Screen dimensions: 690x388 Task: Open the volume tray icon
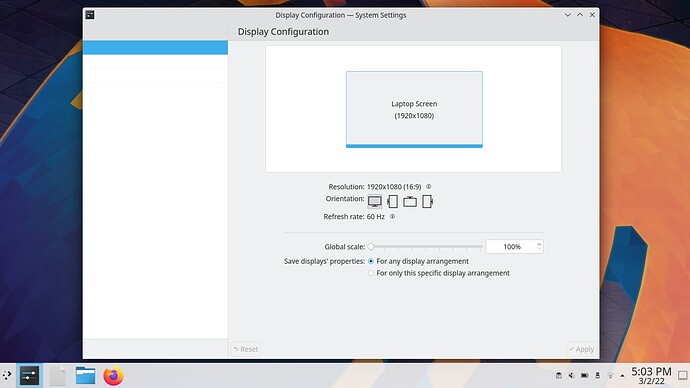[572, 375]
